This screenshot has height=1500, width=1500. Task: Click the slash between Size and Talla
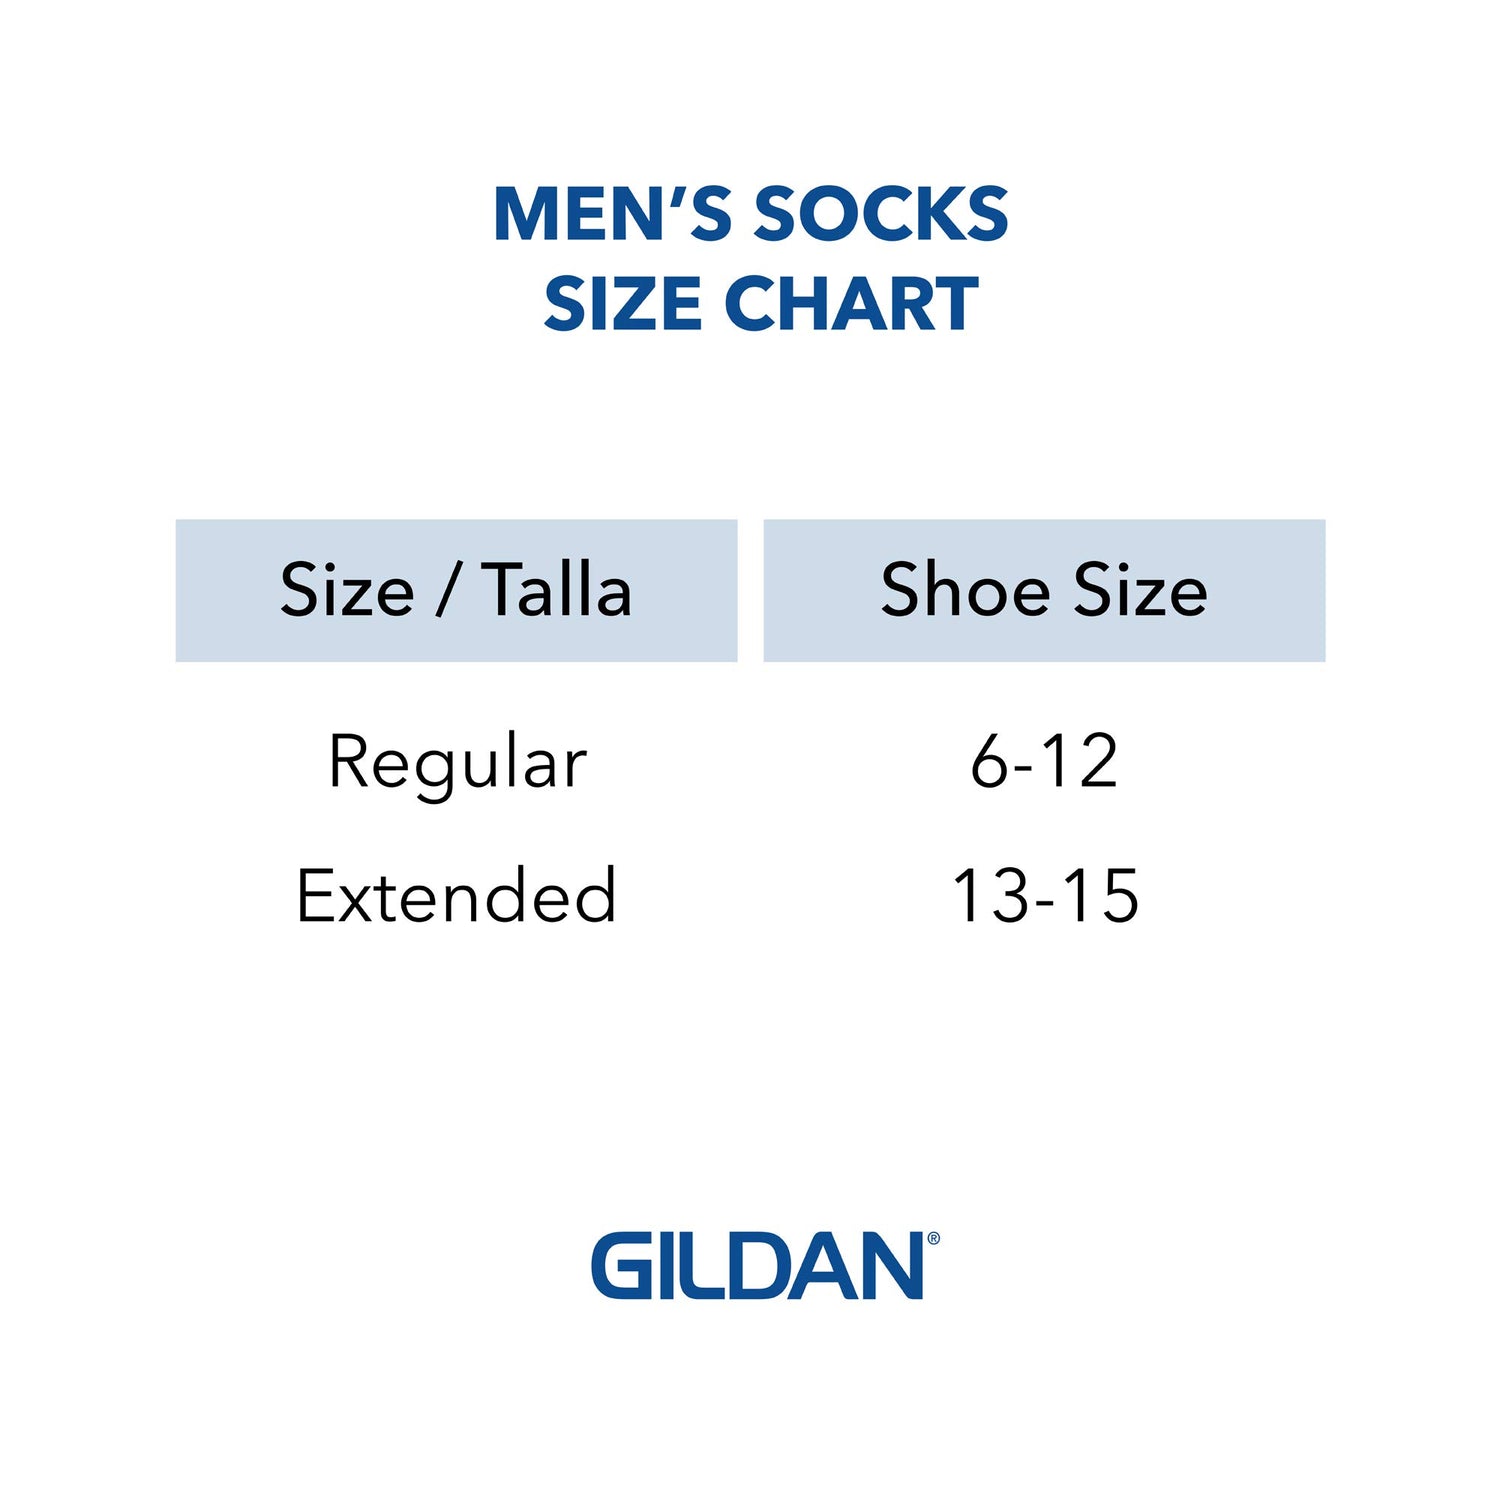(x=447, y=590)
